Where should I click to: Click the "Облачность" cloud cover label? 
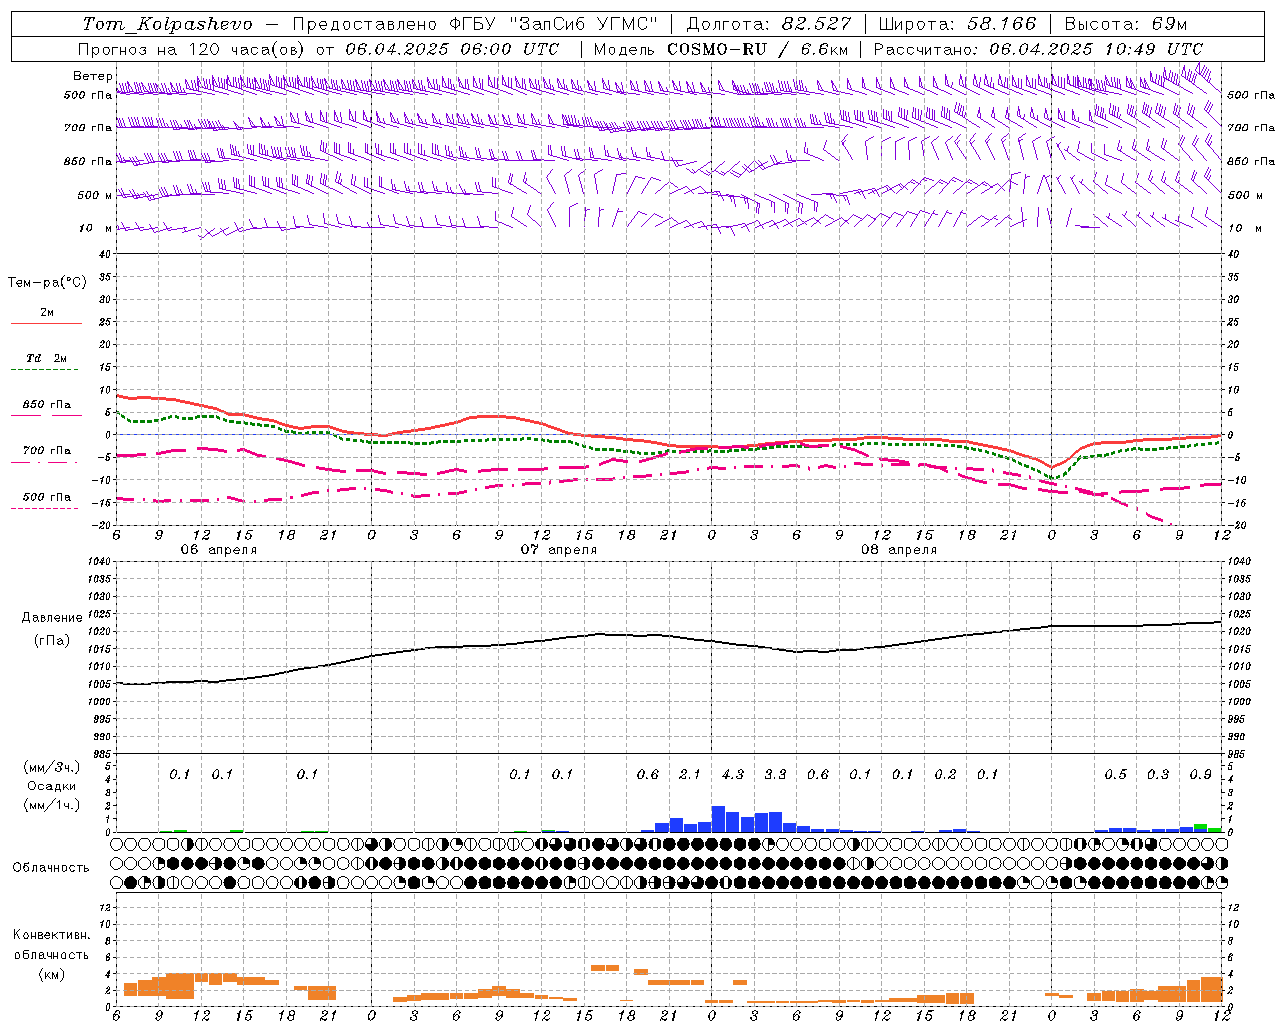tap(51, 868)
